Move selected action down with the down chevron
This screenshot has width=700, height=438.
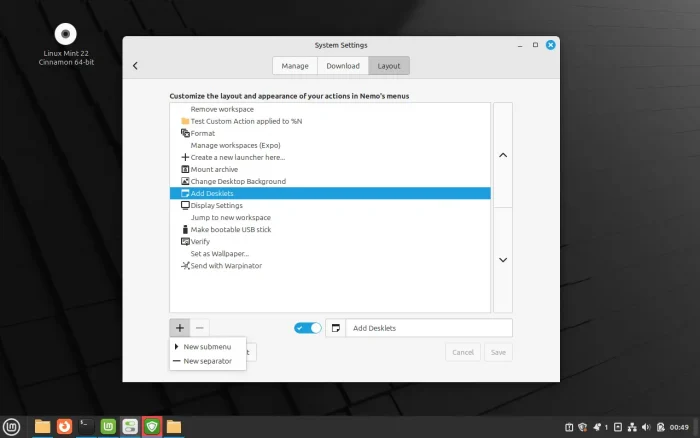click(503, 260)
